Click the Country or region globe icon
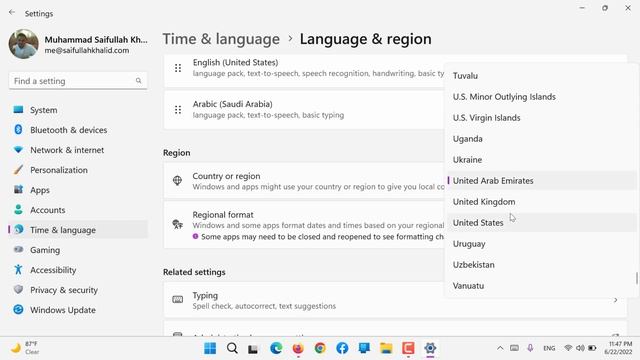Screen dimensions: 640x360 pos(177,180)
